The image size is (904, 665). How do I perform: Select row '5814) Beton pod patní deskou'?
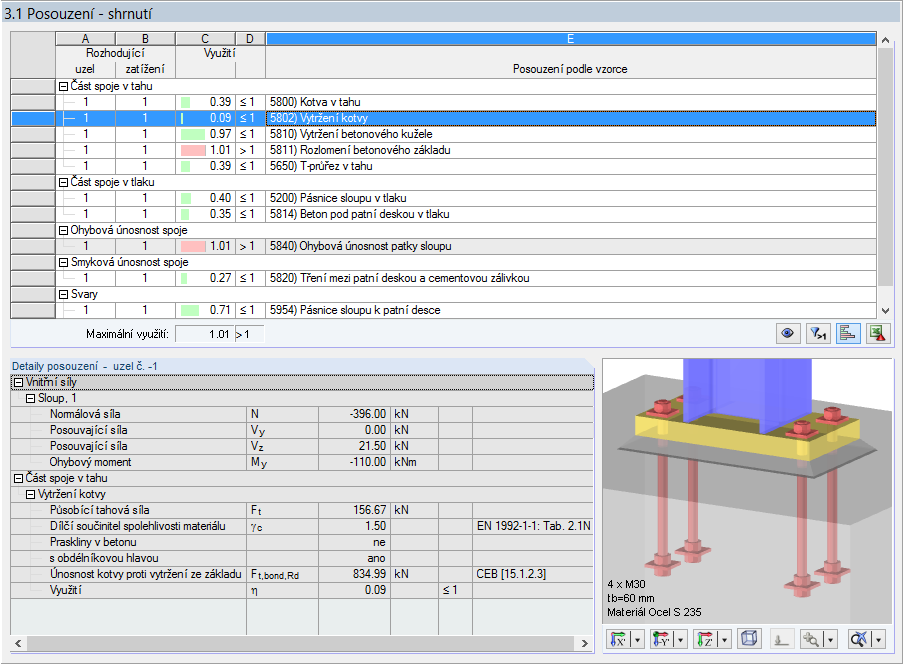[x=466, y=214]
